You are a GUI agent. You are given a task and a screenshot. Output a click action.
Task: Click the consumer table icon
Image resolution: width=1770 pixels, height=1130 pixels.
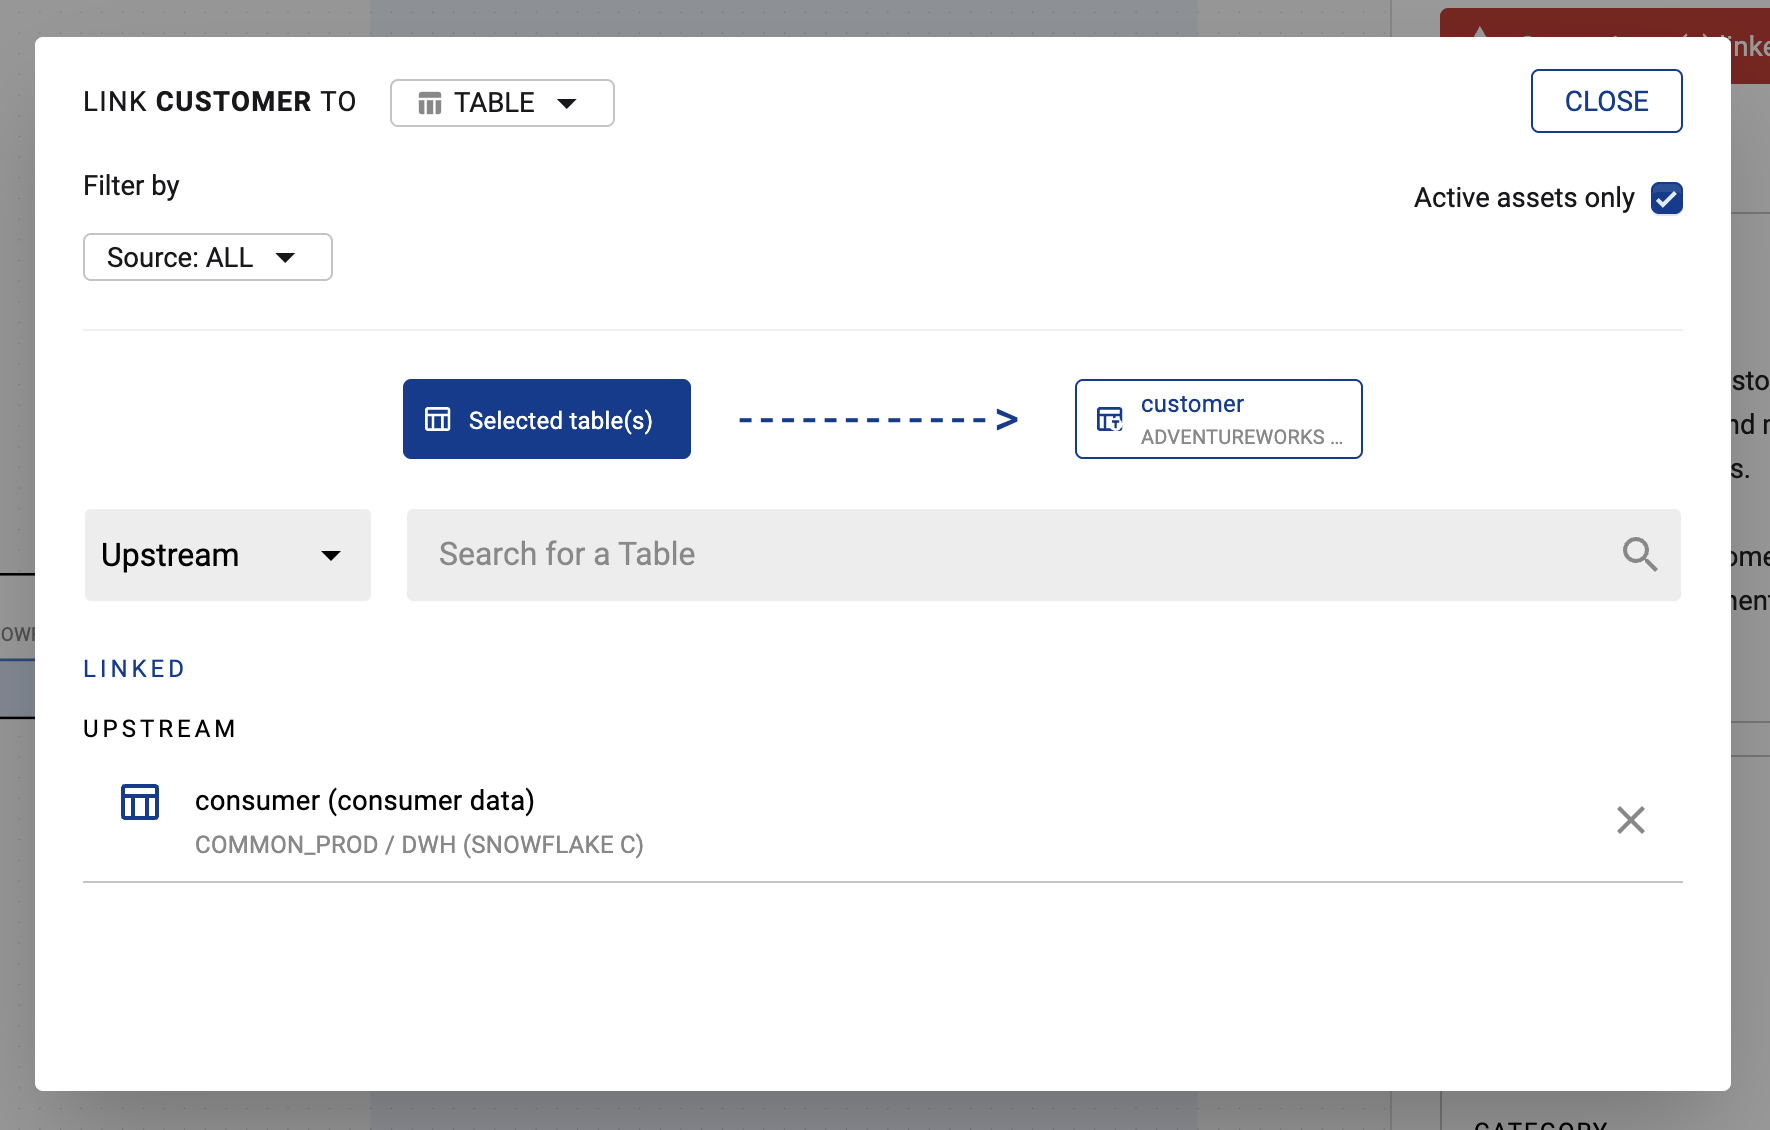click(x=140, y=802)
